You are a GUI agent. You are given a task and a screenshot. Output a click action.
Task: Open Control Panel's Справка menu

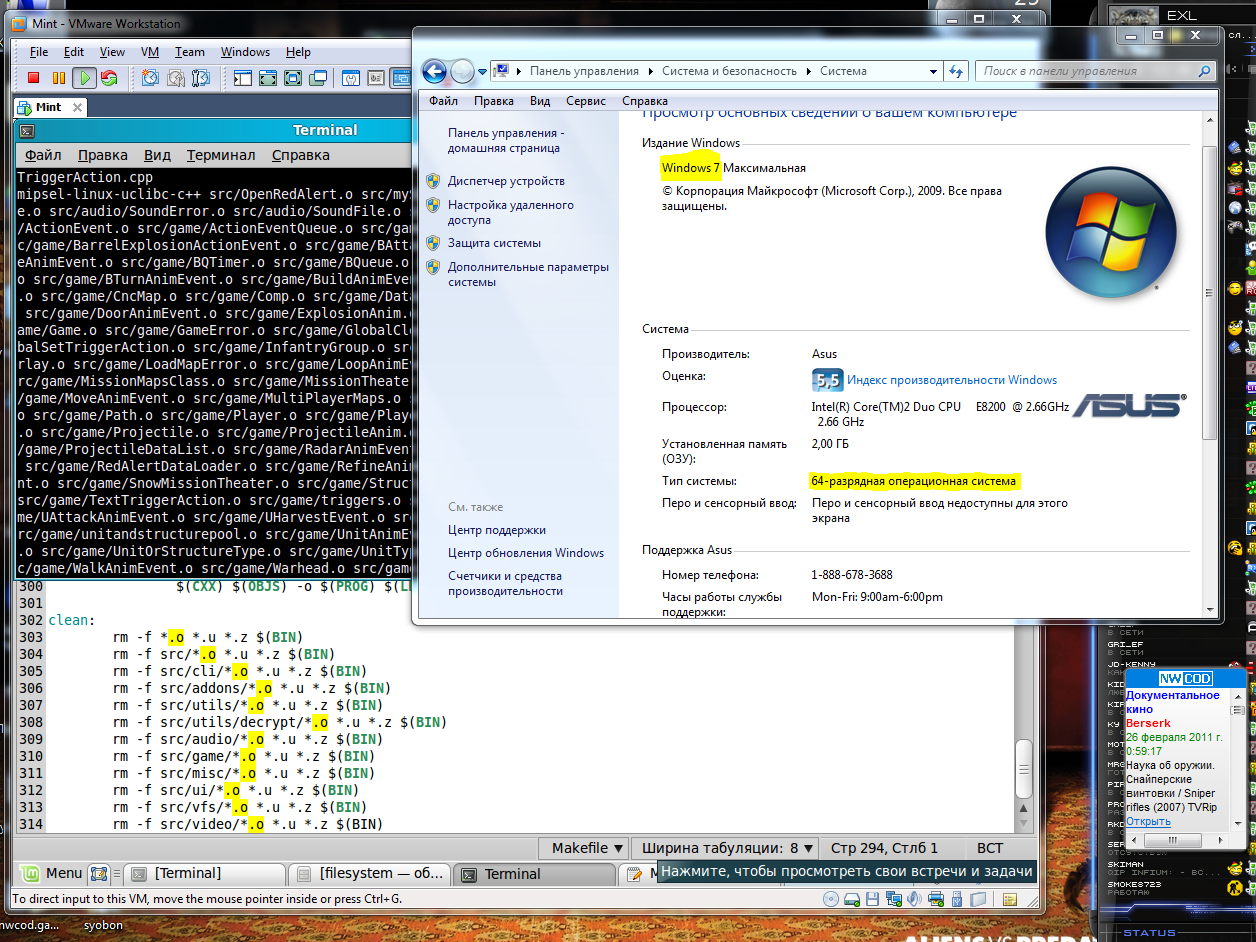[645, 101]
